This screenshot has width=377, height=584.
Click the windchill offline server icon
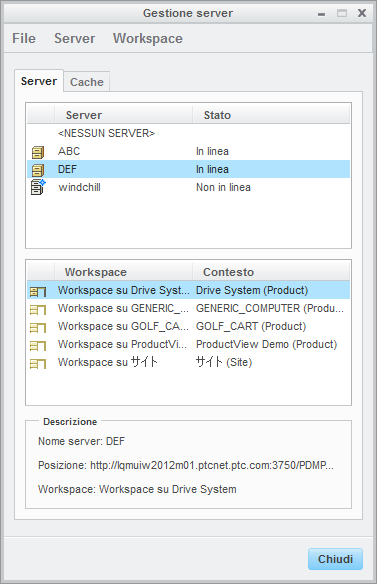click(x=38, y=187)
